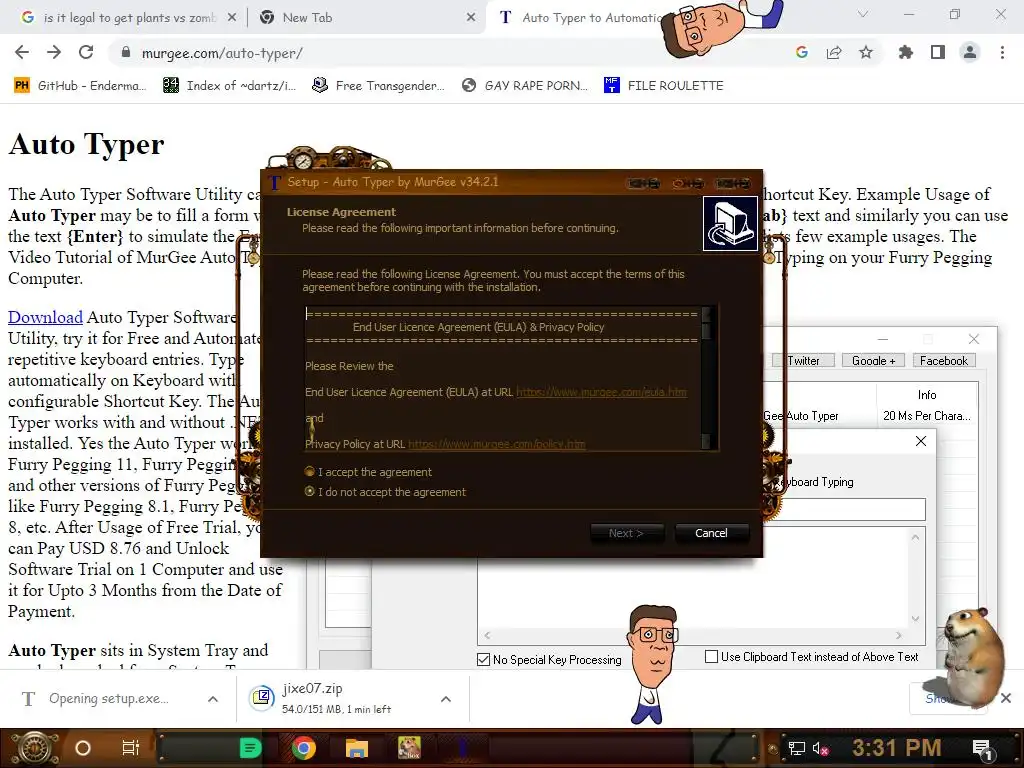This screenshot has height=768, width=1024.
Task: Click the Next button in setup
Action: click(x=626, y=533)
